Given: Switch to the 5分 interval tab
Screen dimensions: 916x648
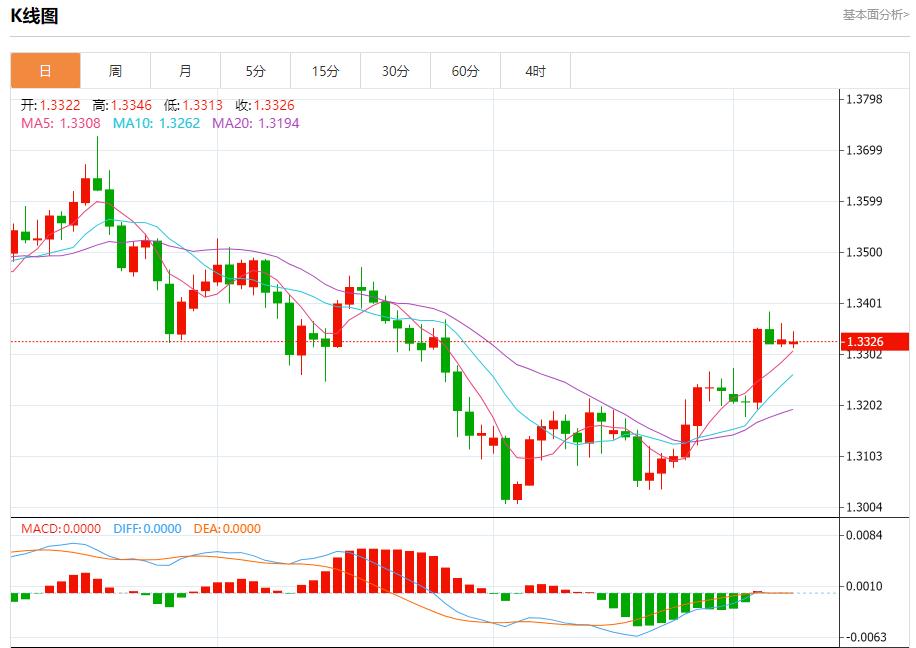Looking at the screenshot, I should point(255,71).
